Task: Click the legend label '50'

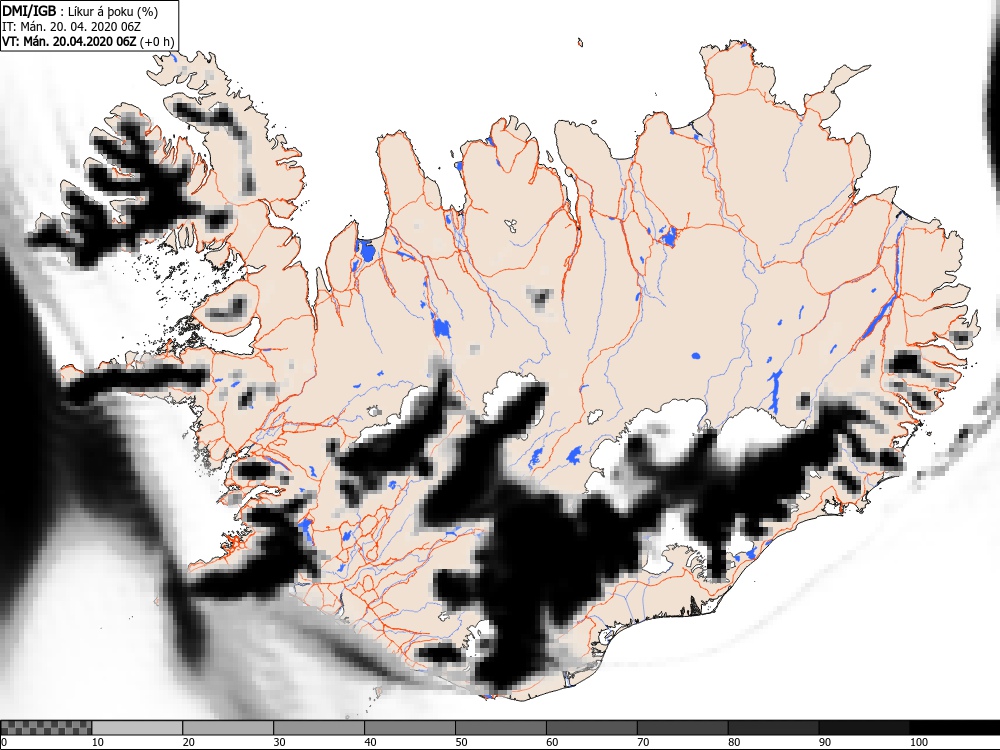Action: (461, 742)
